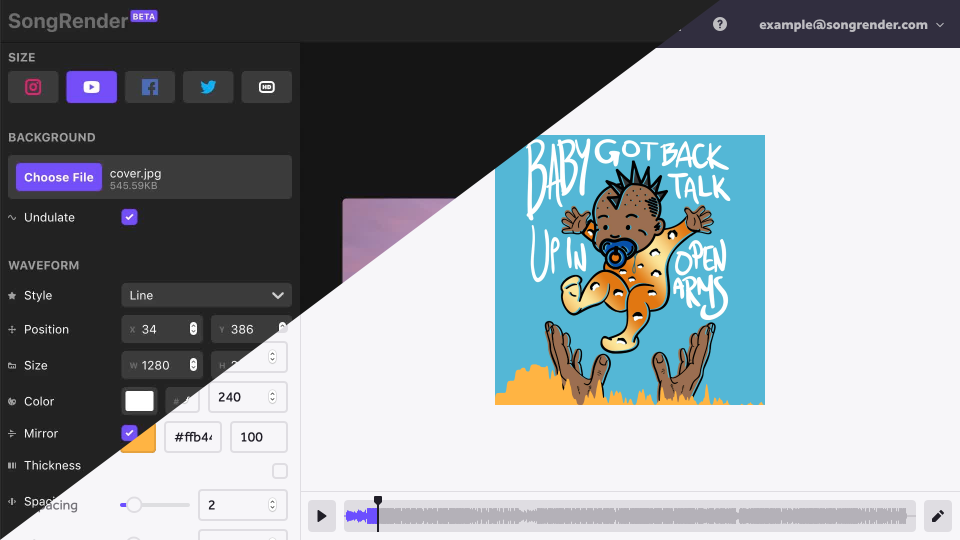Image resolution: width=960 pixels, height=540 pixels.
Task: Click the audio waveform timeline
Action: click(630, 516)
